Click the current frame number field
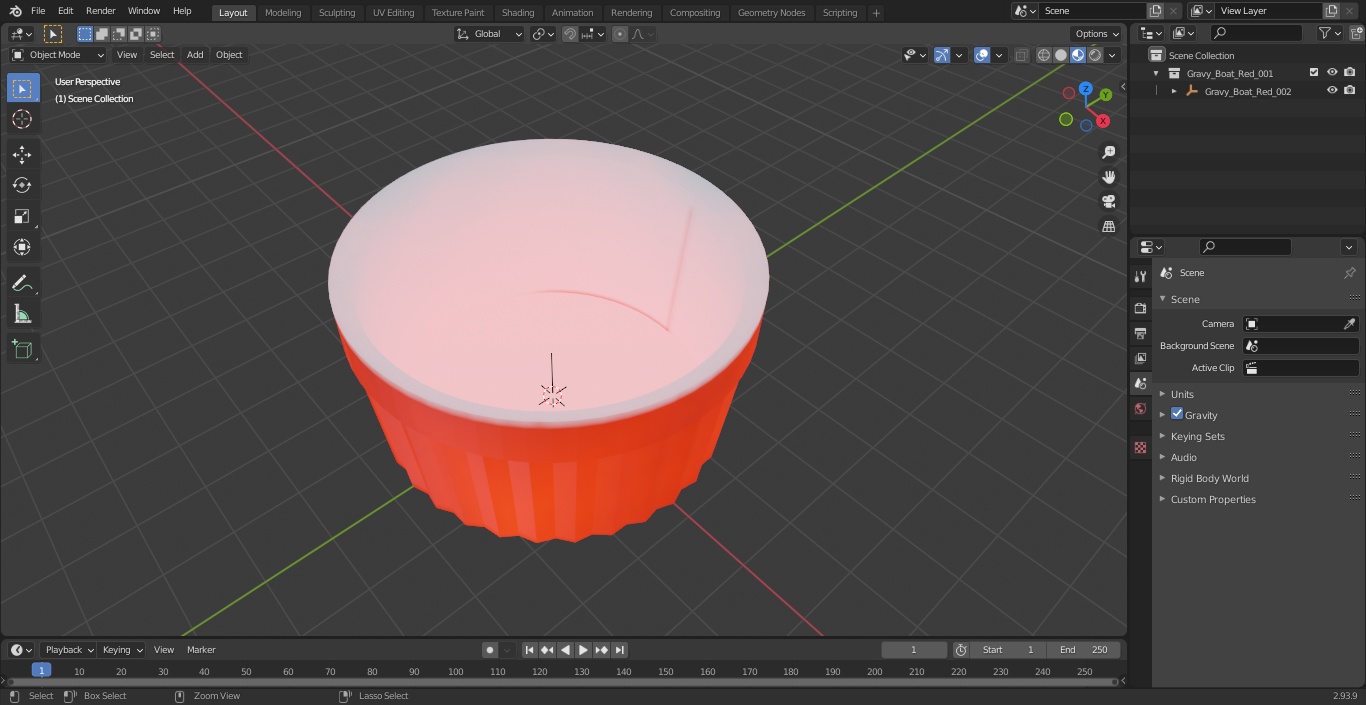Image resolution: width=1366 pixels, height=705 pixels. [914, 650]
